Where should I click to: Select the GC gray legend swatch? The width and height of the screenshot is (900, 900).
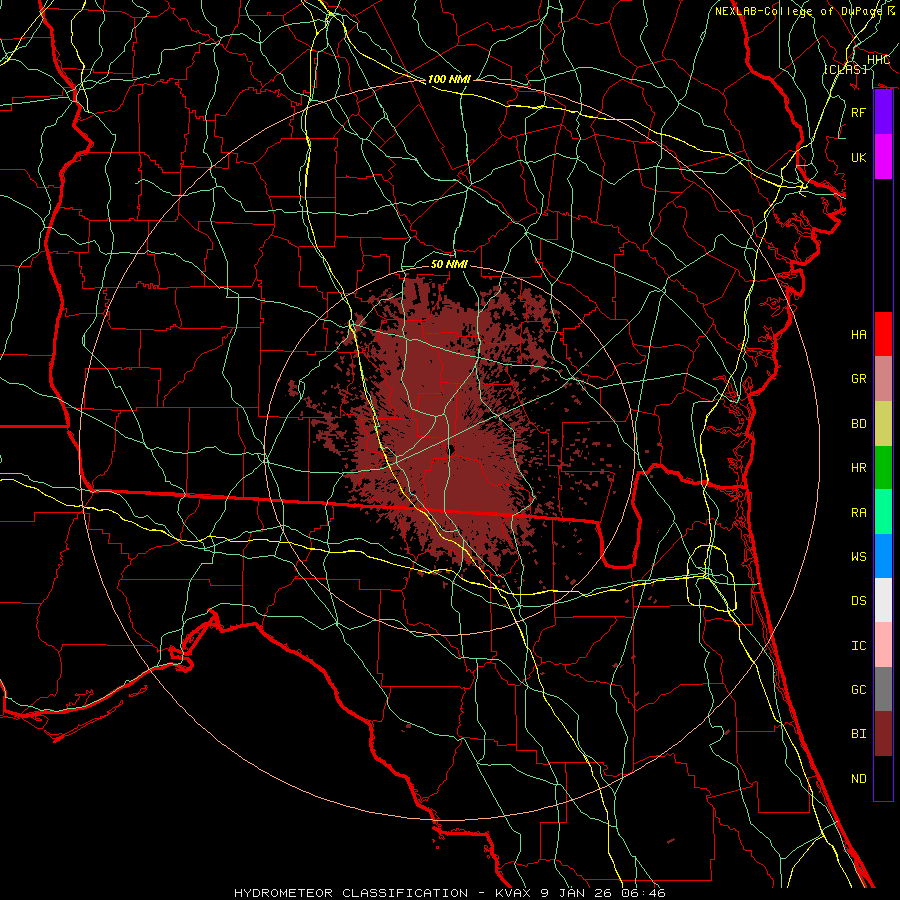[883, 689]
